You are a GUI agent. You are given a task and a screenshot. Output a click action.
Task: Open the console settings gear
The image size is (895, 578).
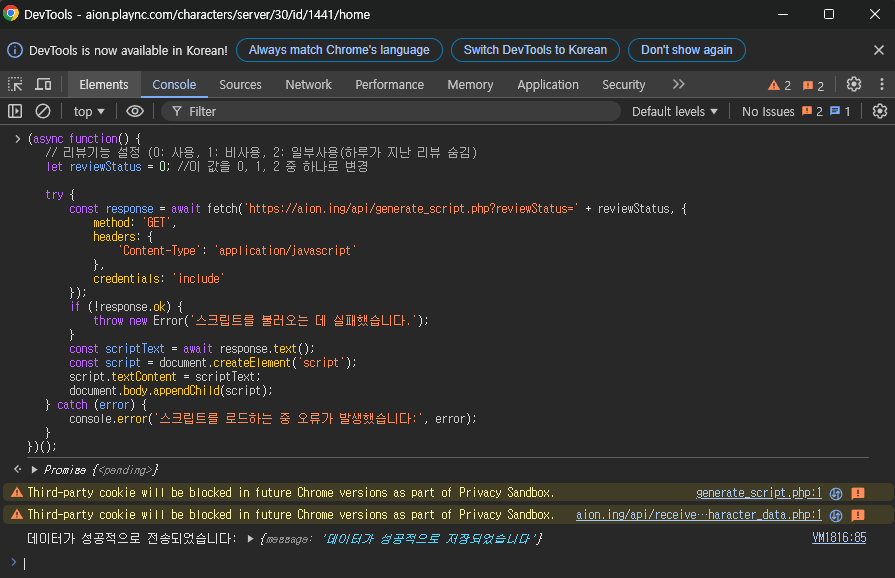click(x=879, y=112)
